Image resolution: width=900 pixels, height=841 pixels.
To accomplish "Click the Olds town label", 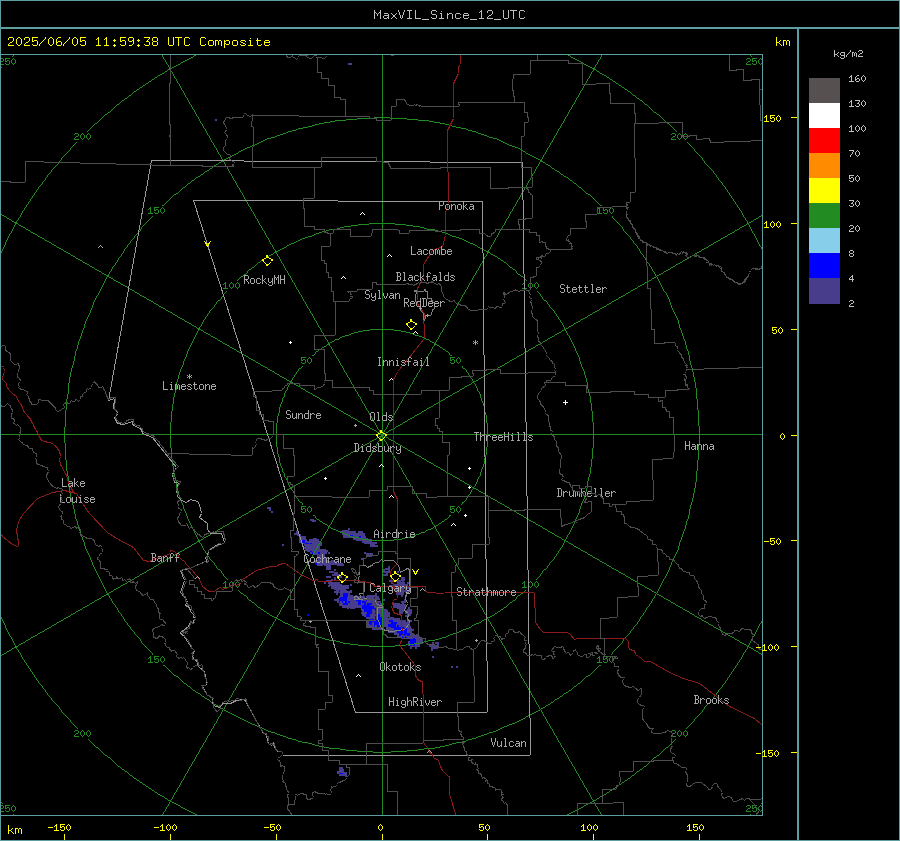I will click(x=381, y=417).
